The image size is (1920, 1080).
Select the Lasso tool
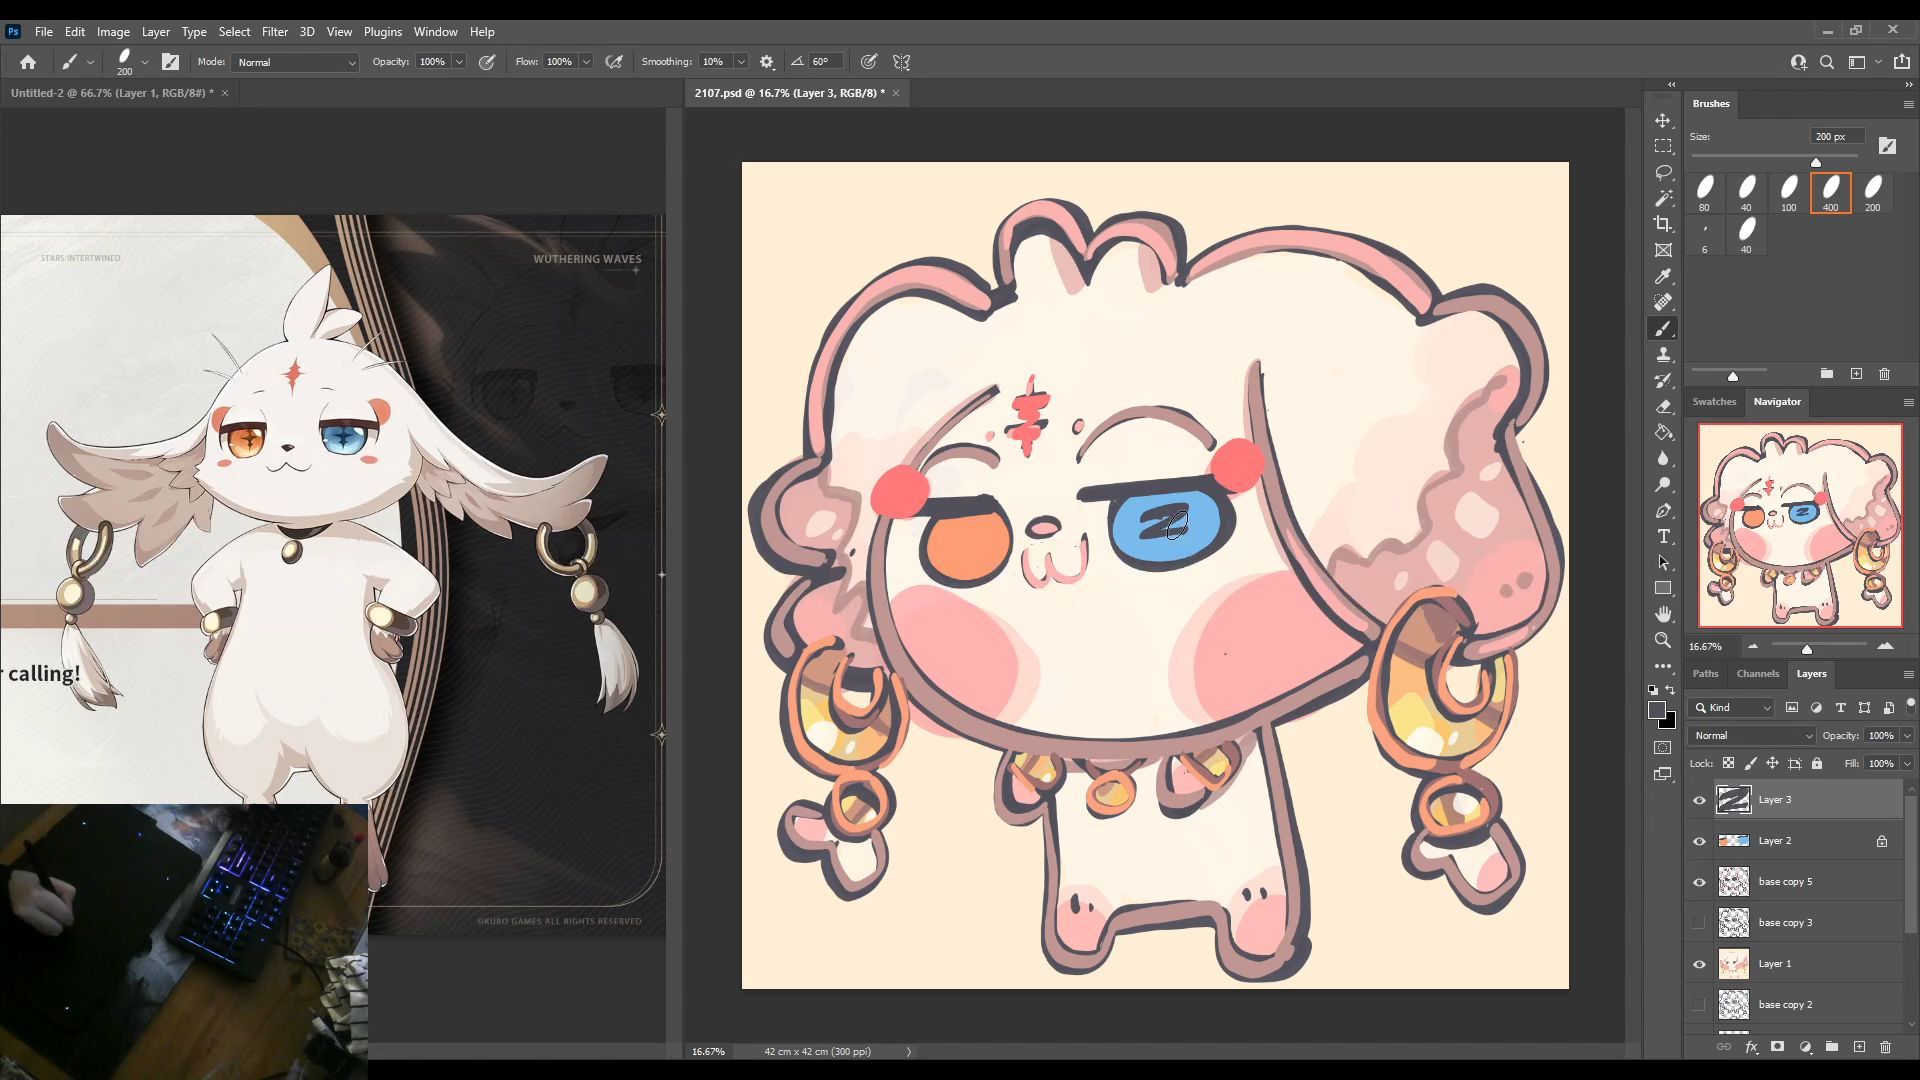1663,172
